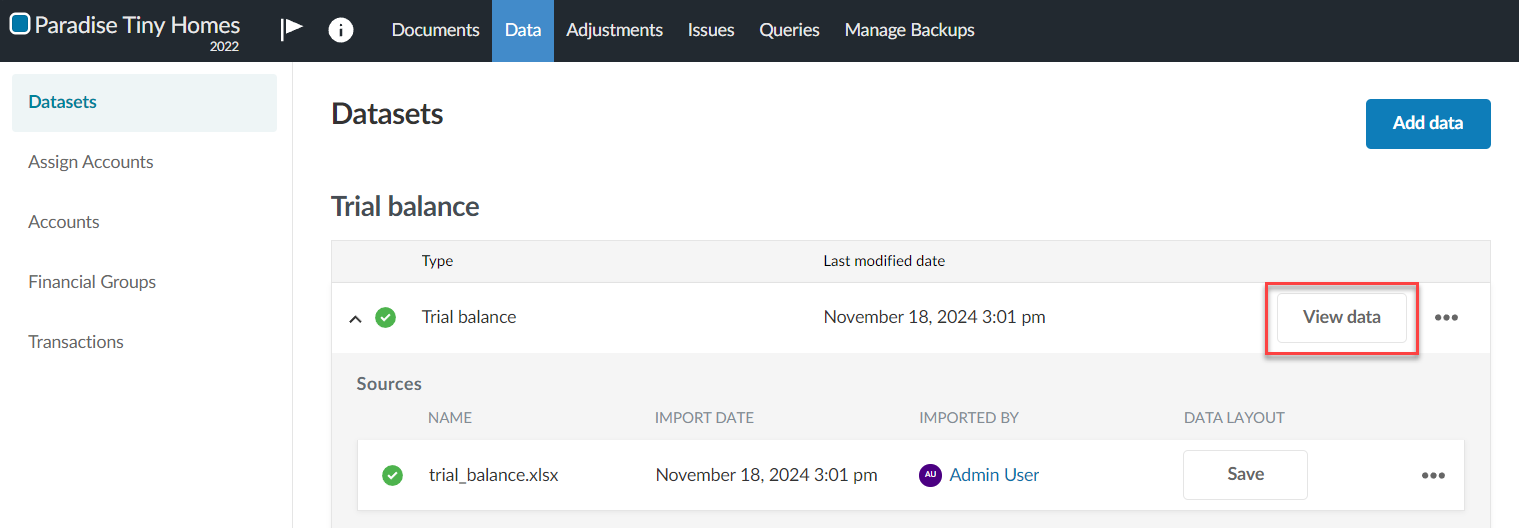
Task: Open the Documents tab
Action: 435,30
